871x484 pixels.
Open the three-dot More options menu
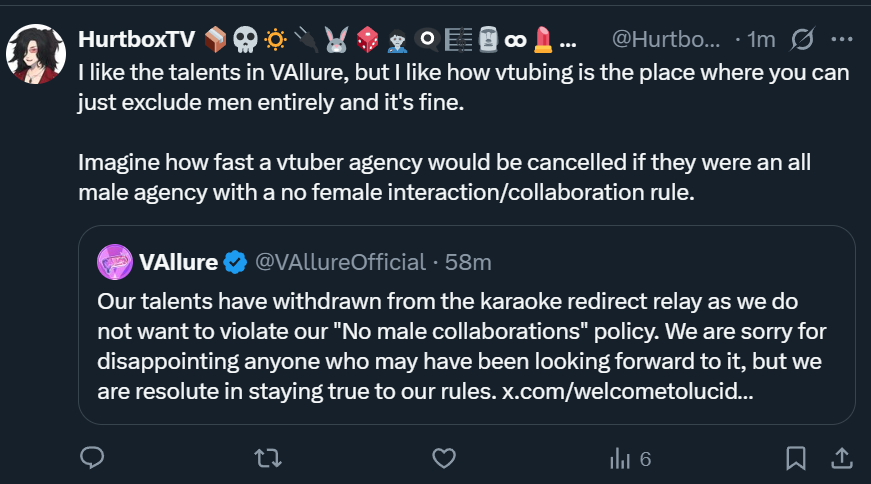click(842, 40)
